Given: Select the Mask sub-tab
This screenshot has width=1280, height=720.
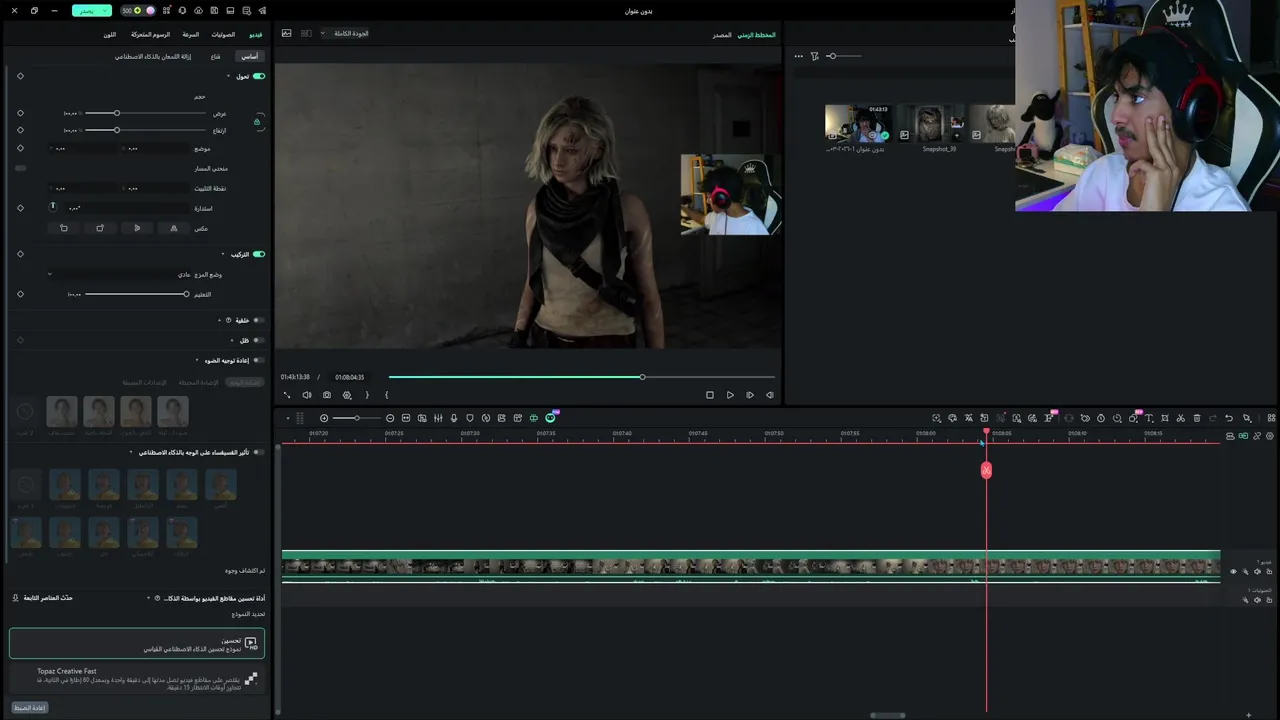Looking at the screenshot, I should 215,56.
